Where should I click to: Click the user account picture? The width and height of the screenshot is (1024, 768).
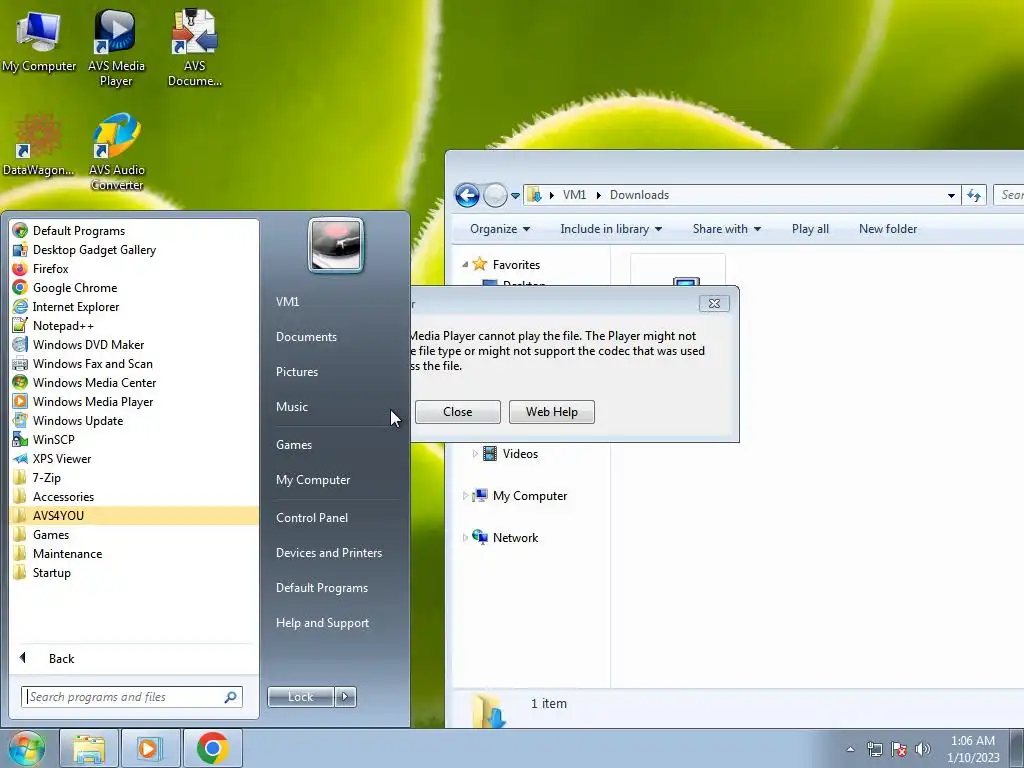pyautogui.click(x=336, y=246)
